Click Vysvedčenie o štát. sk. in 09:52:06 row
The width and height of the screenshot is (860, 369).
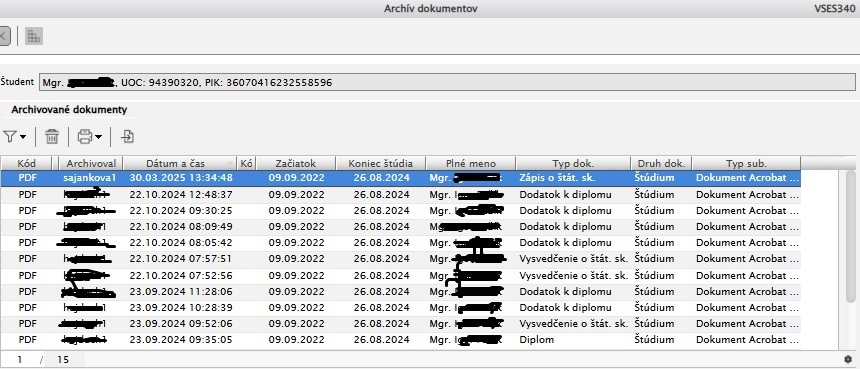coord(573,323)
